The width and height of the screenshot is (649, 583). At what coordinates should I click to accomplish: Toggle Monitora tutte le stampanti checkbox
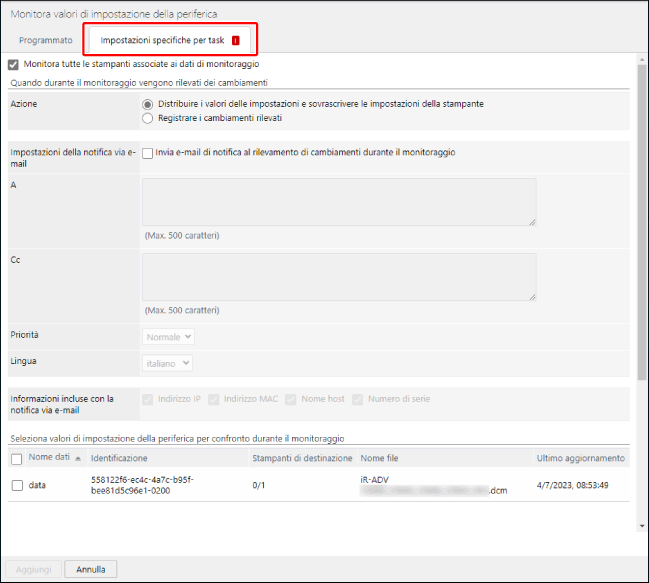[14, 64]
